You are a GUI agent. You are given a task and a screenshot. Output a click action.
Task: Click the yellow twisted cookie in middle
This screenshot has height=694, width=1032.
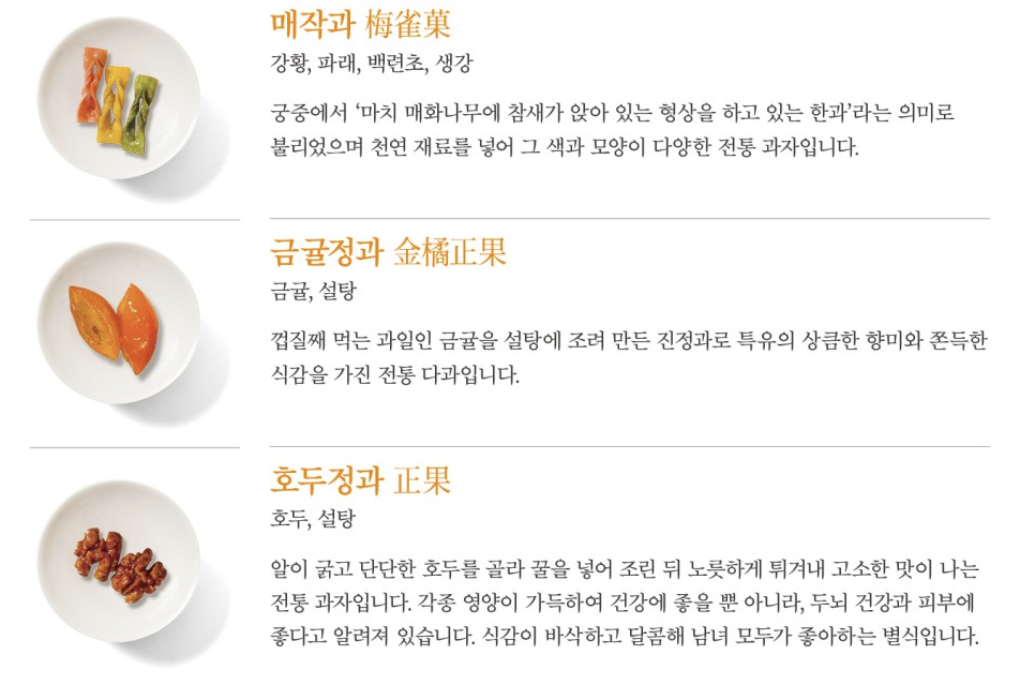(x=116, y=105)
